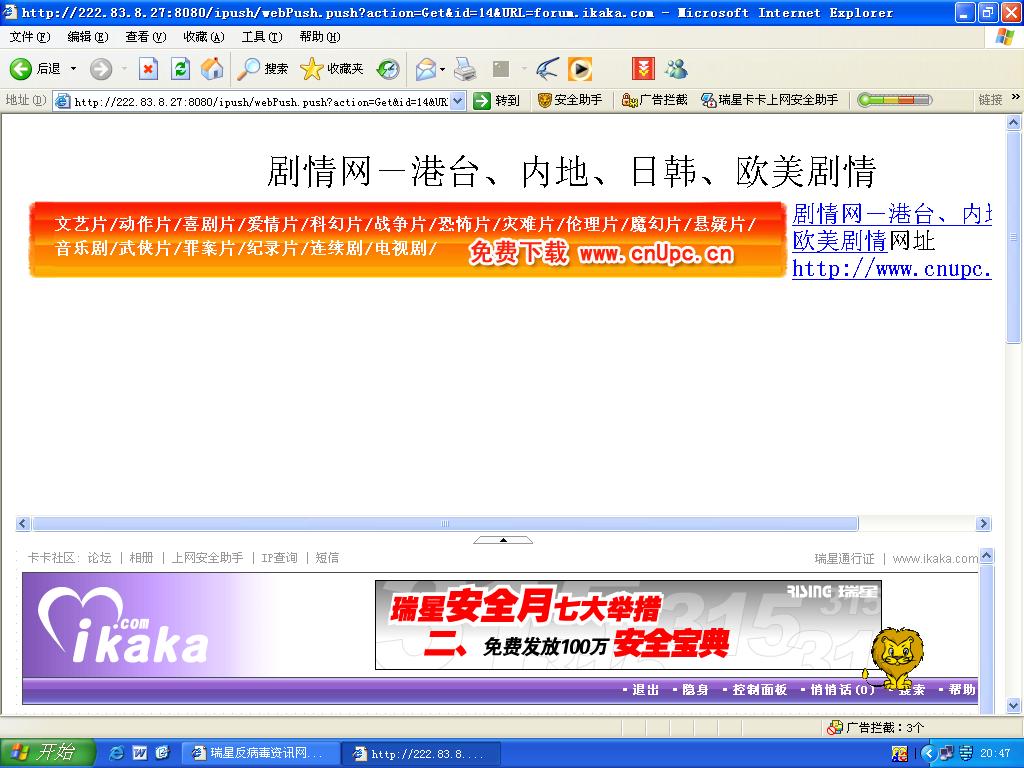Open the 搜索 search pane

pos(262,69)
